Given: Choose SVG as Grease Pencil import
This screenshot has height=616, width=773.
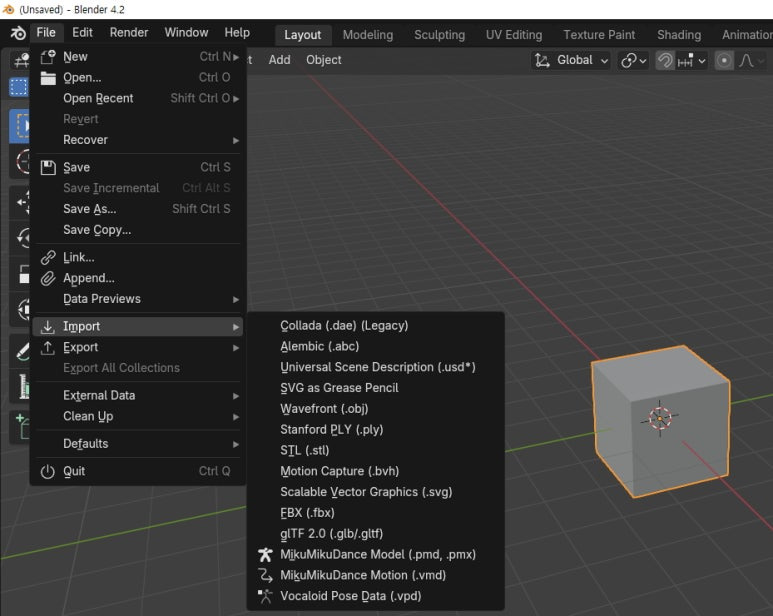Looking at the screenshot, I should tap(375, 388).
